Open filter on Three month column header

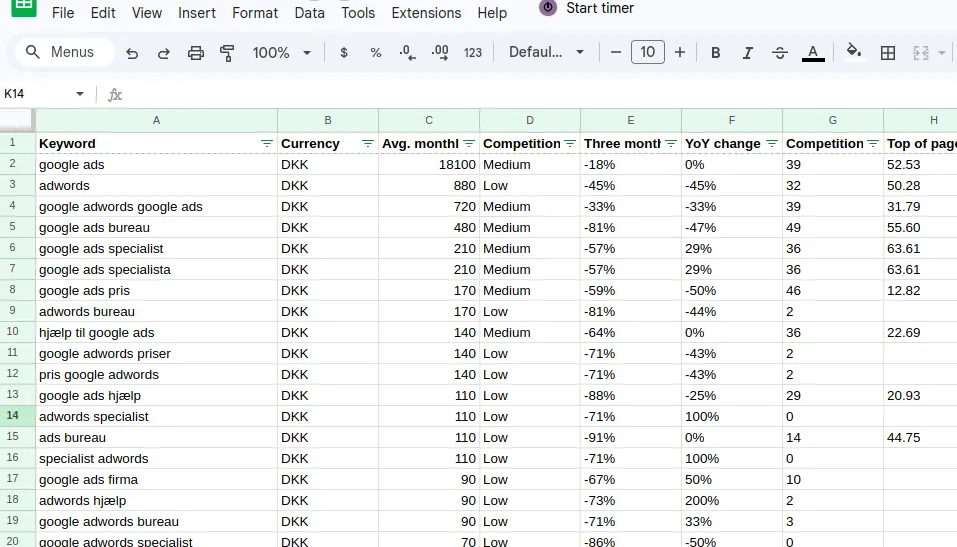pos(671,143)
